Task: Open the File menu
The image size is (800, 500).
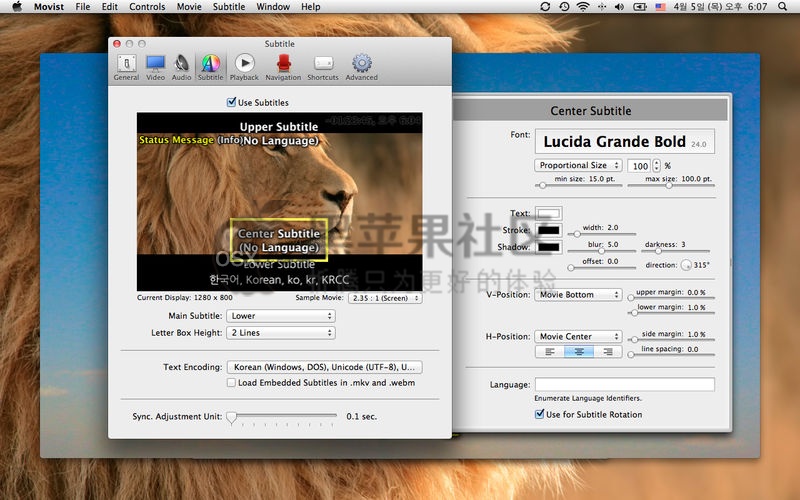Action: (83, 7)
